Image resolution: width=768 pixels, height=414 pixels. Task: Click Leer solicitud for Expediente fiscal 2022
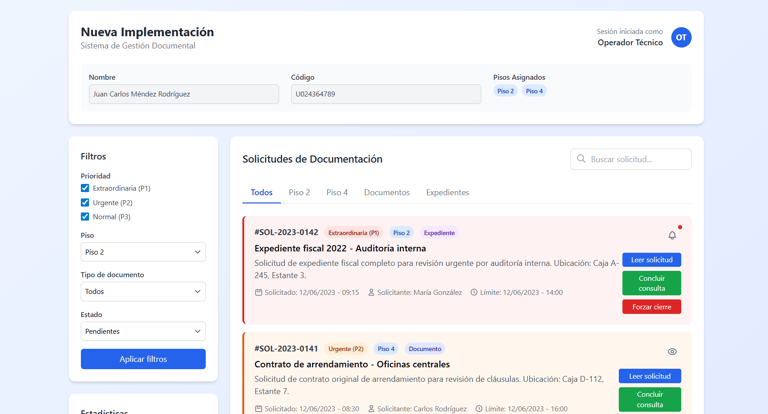coord(651,260)
